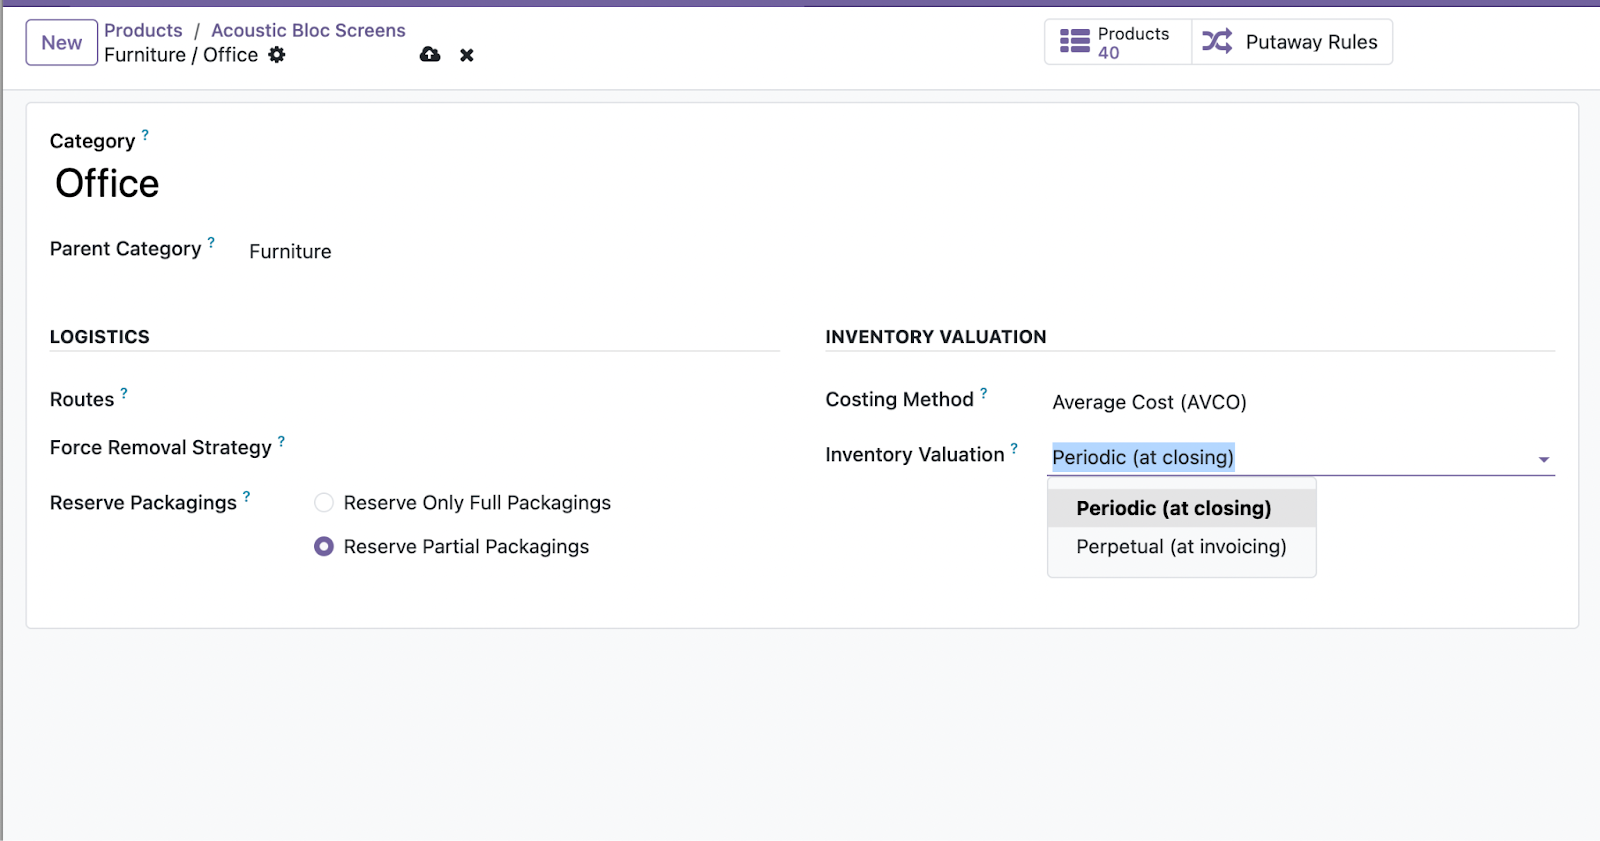The image size is (1600, 841).
Task: Click the Inventory Valuation help question mark
Action: (x=1014, y=448)
